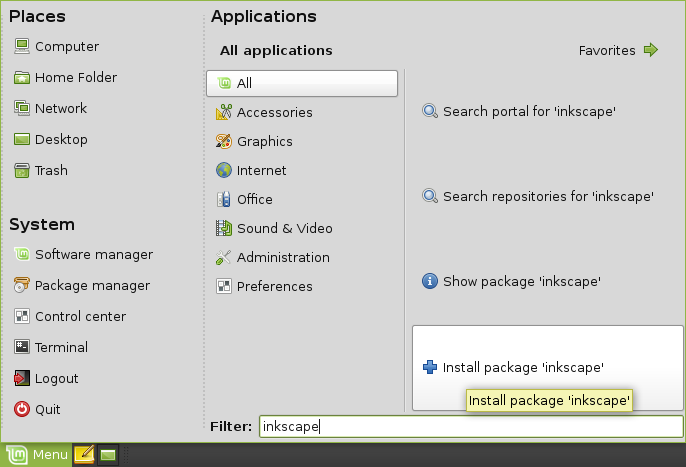This screenshot has height=467, width=686.
Task: Select Sound & Video film icon
Action: (224, 228)
